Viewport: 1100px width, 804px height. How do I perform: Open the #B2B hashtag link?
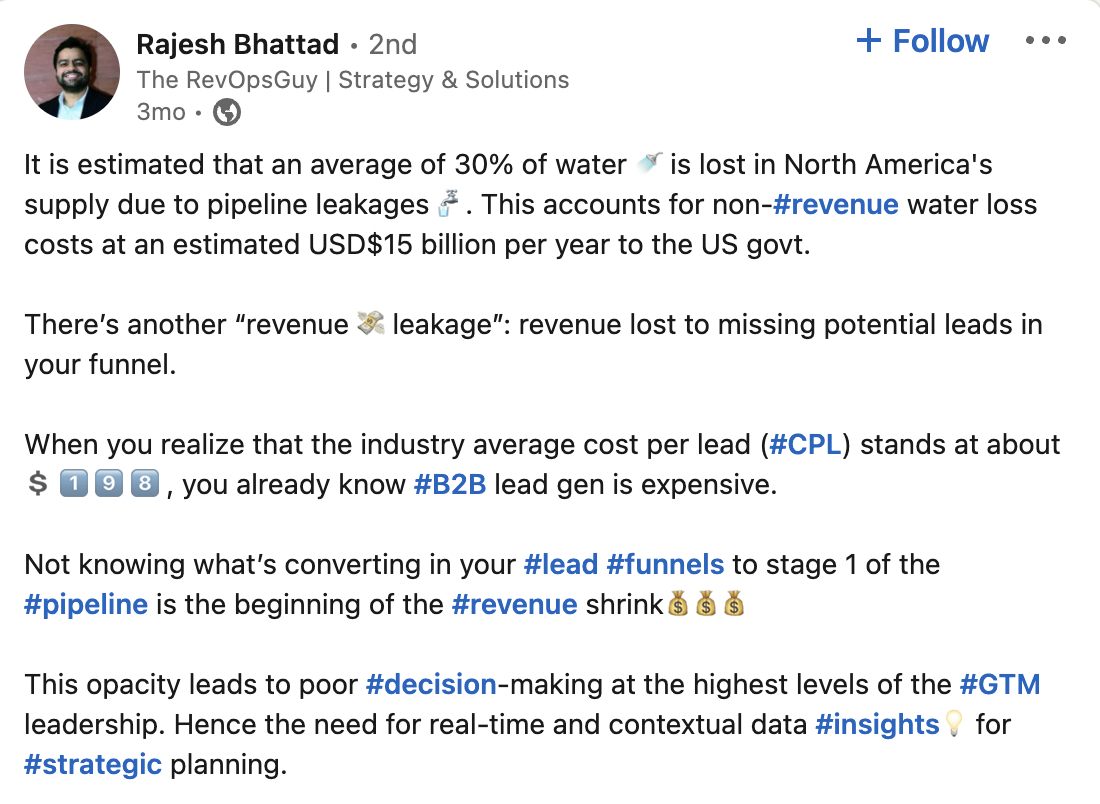click(450, 486)
